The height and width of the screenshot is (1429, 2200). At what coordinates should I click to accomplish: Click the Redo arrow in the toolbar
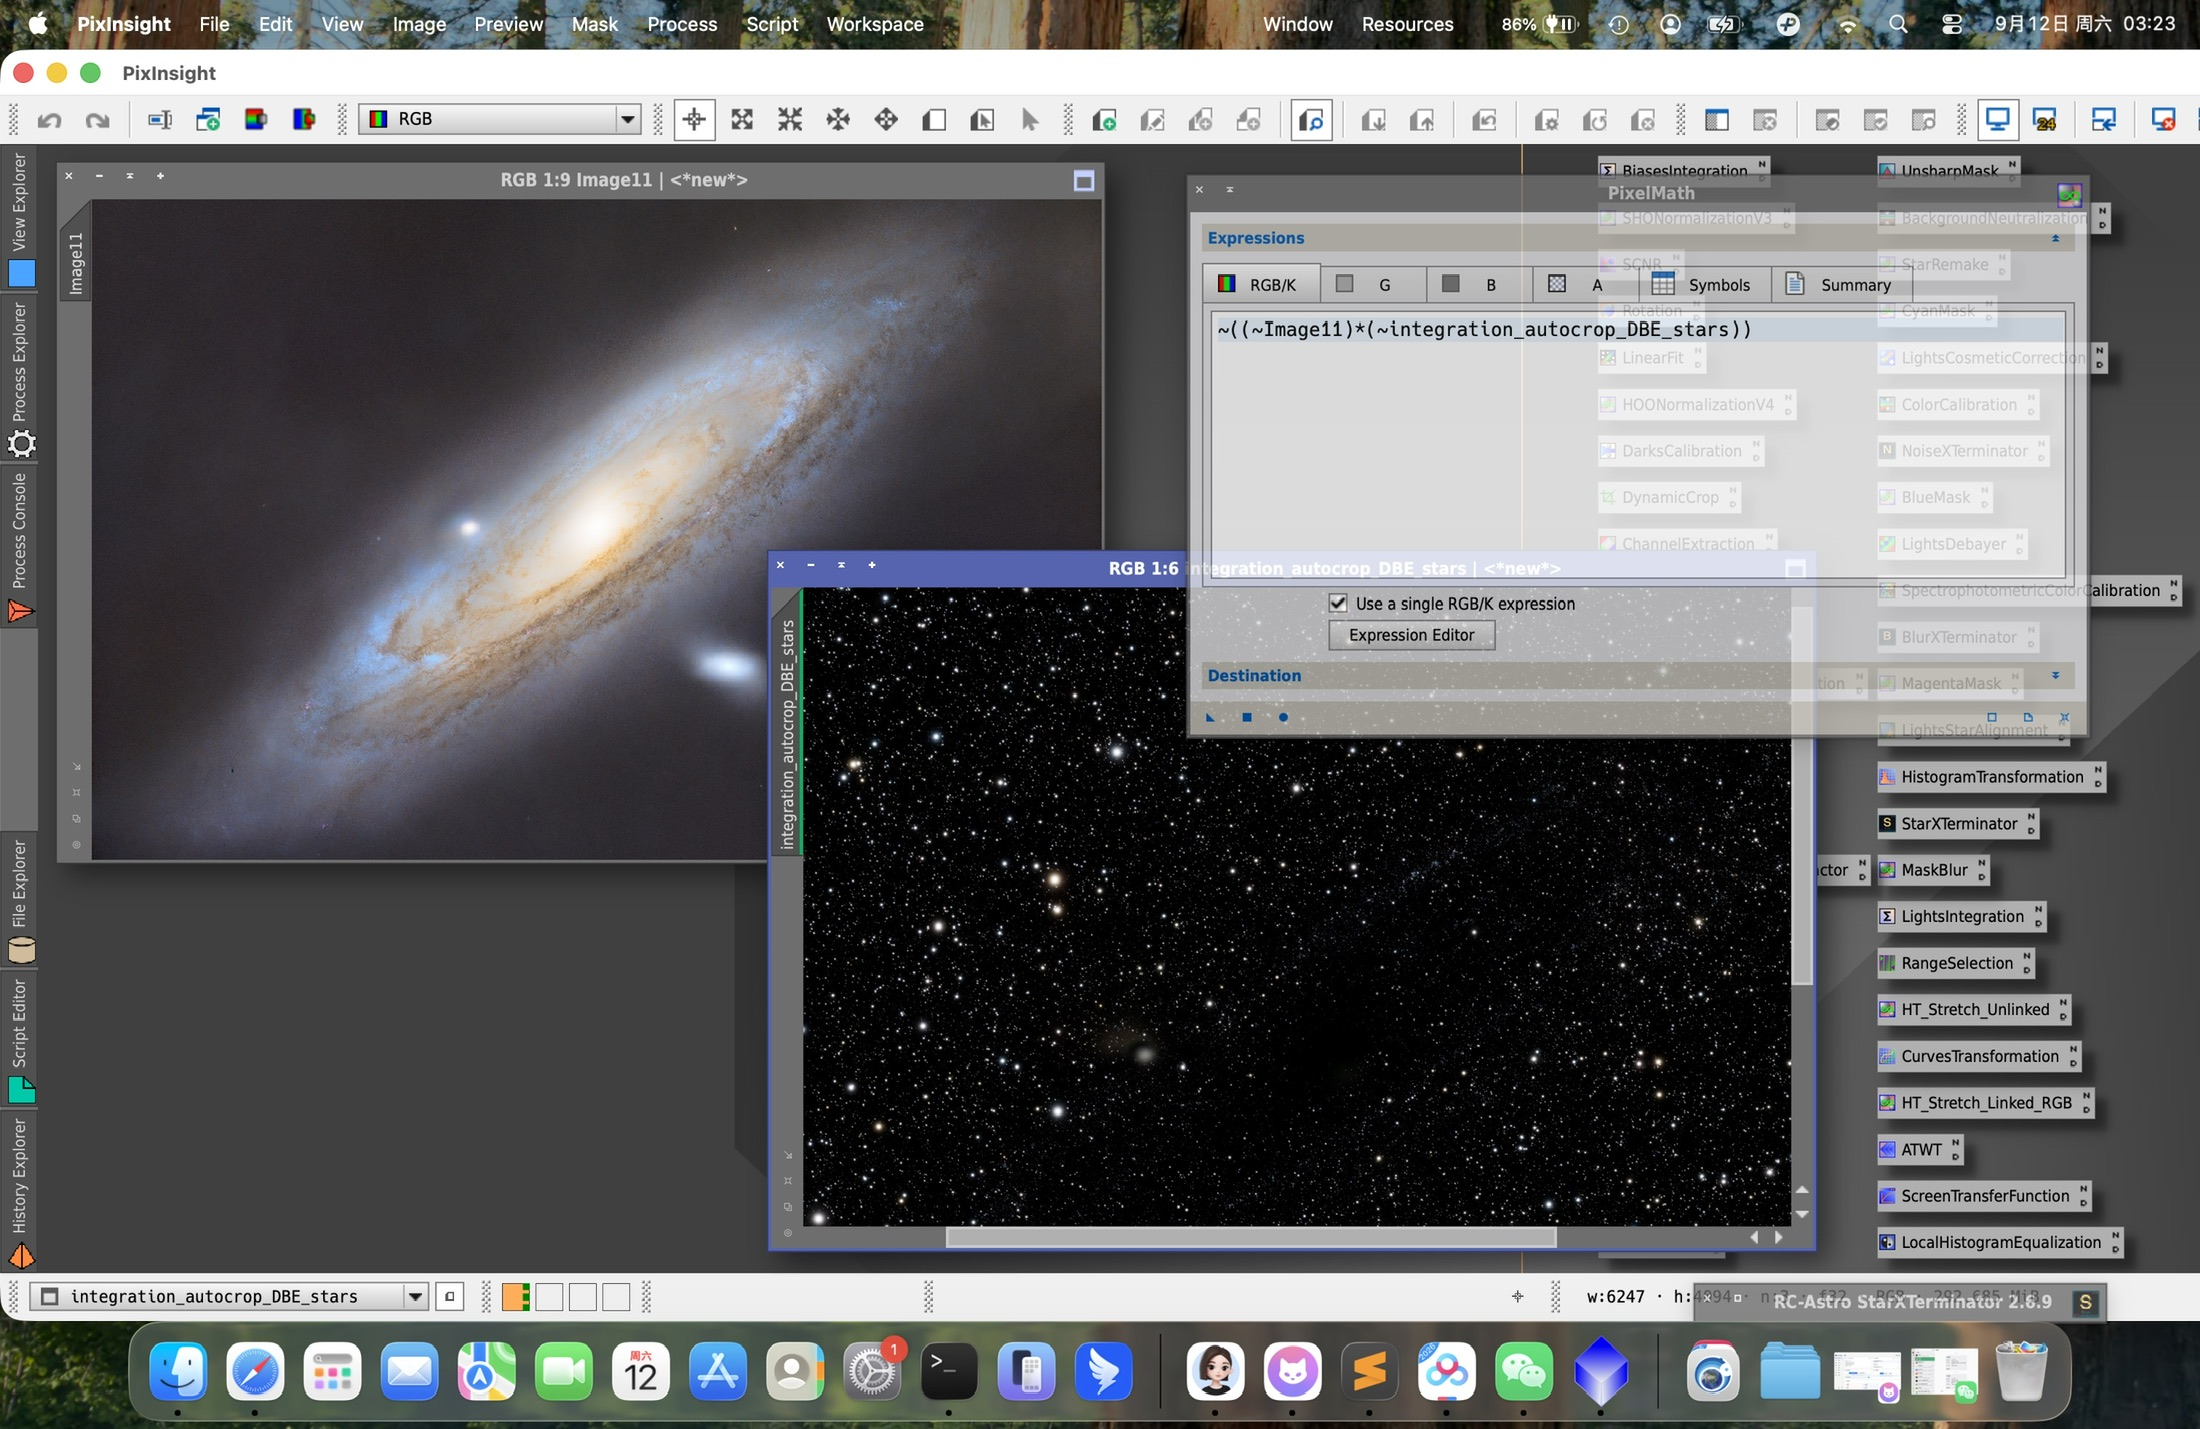point(97,120)
